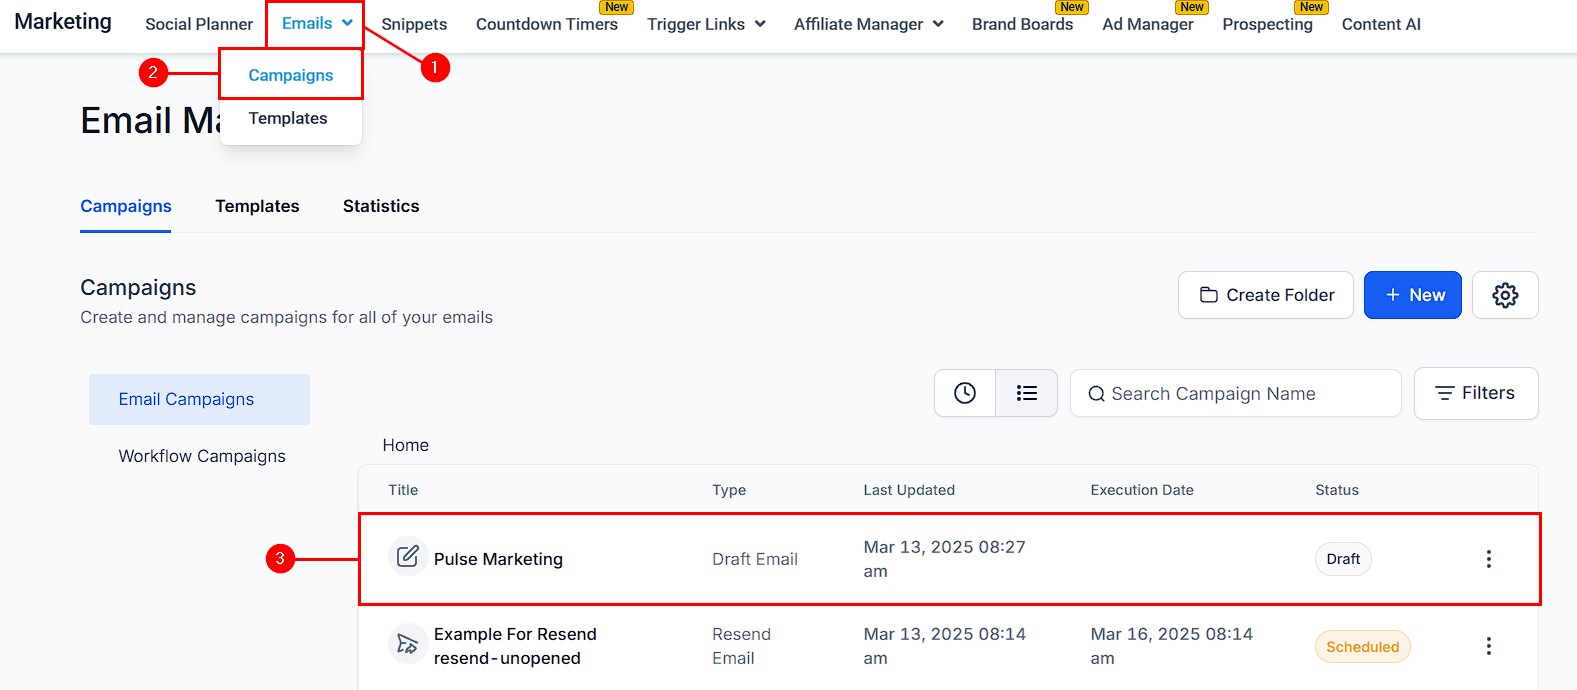This screenshot has width=1577, height=690.
Task: Open Workflow Campaigns in the sidebar
Action: coord(202,456)
